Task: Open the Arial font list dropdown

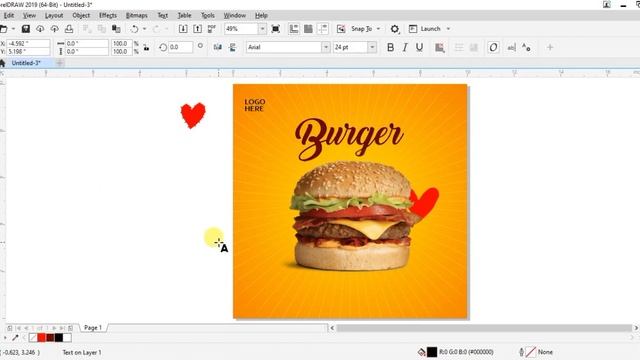Action: pos(326,47)
